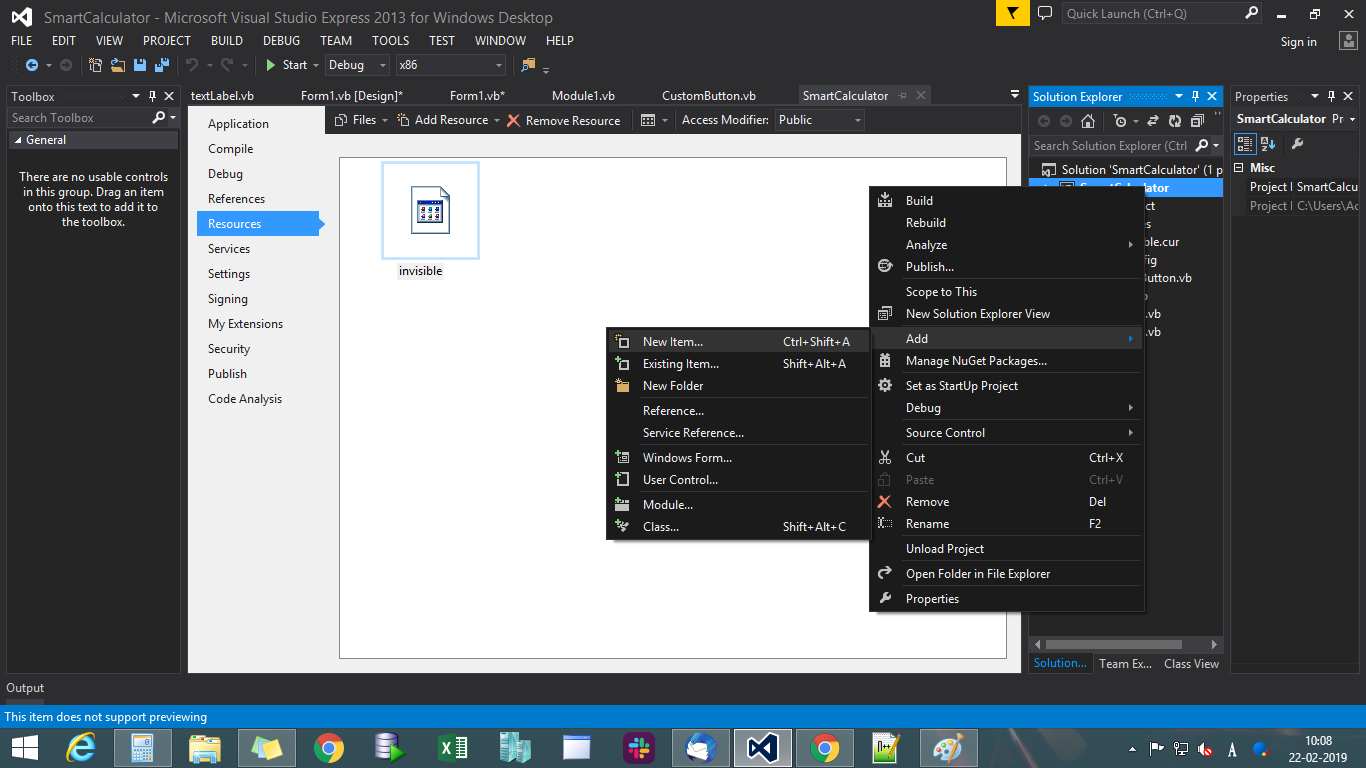Viewport: 1366px width, 768px height.
Task: Open the Views grid icon in Resources toolbar
Action: 648,120
